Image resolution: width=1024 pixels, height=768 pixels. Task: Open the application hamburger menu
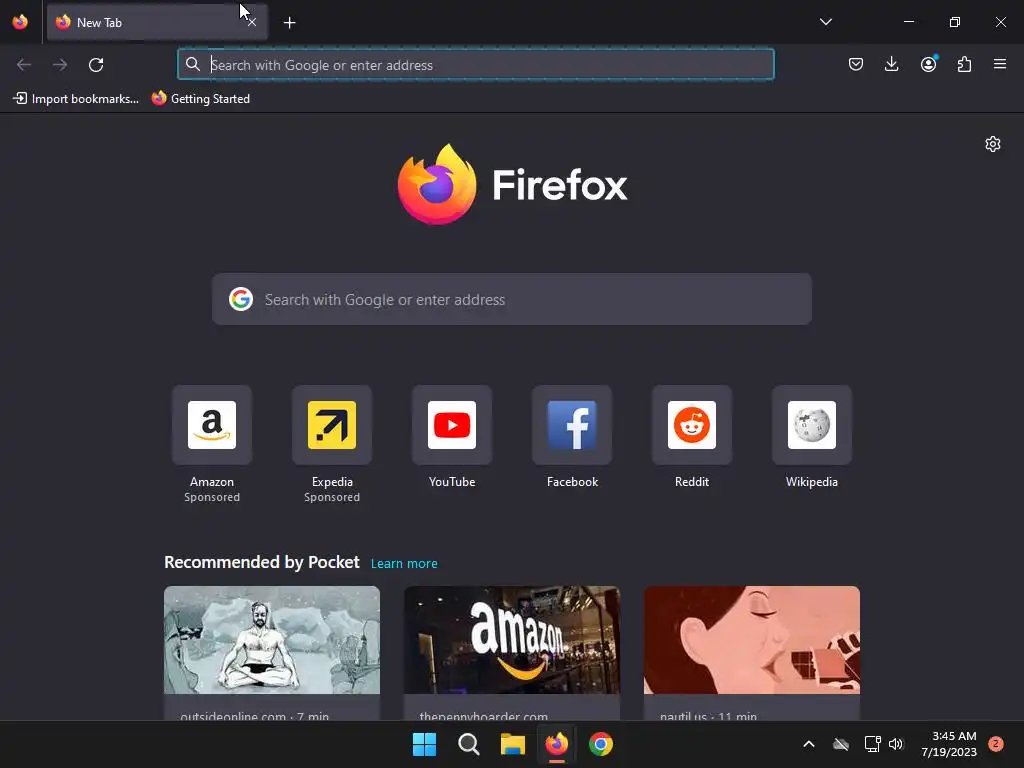1000,64
